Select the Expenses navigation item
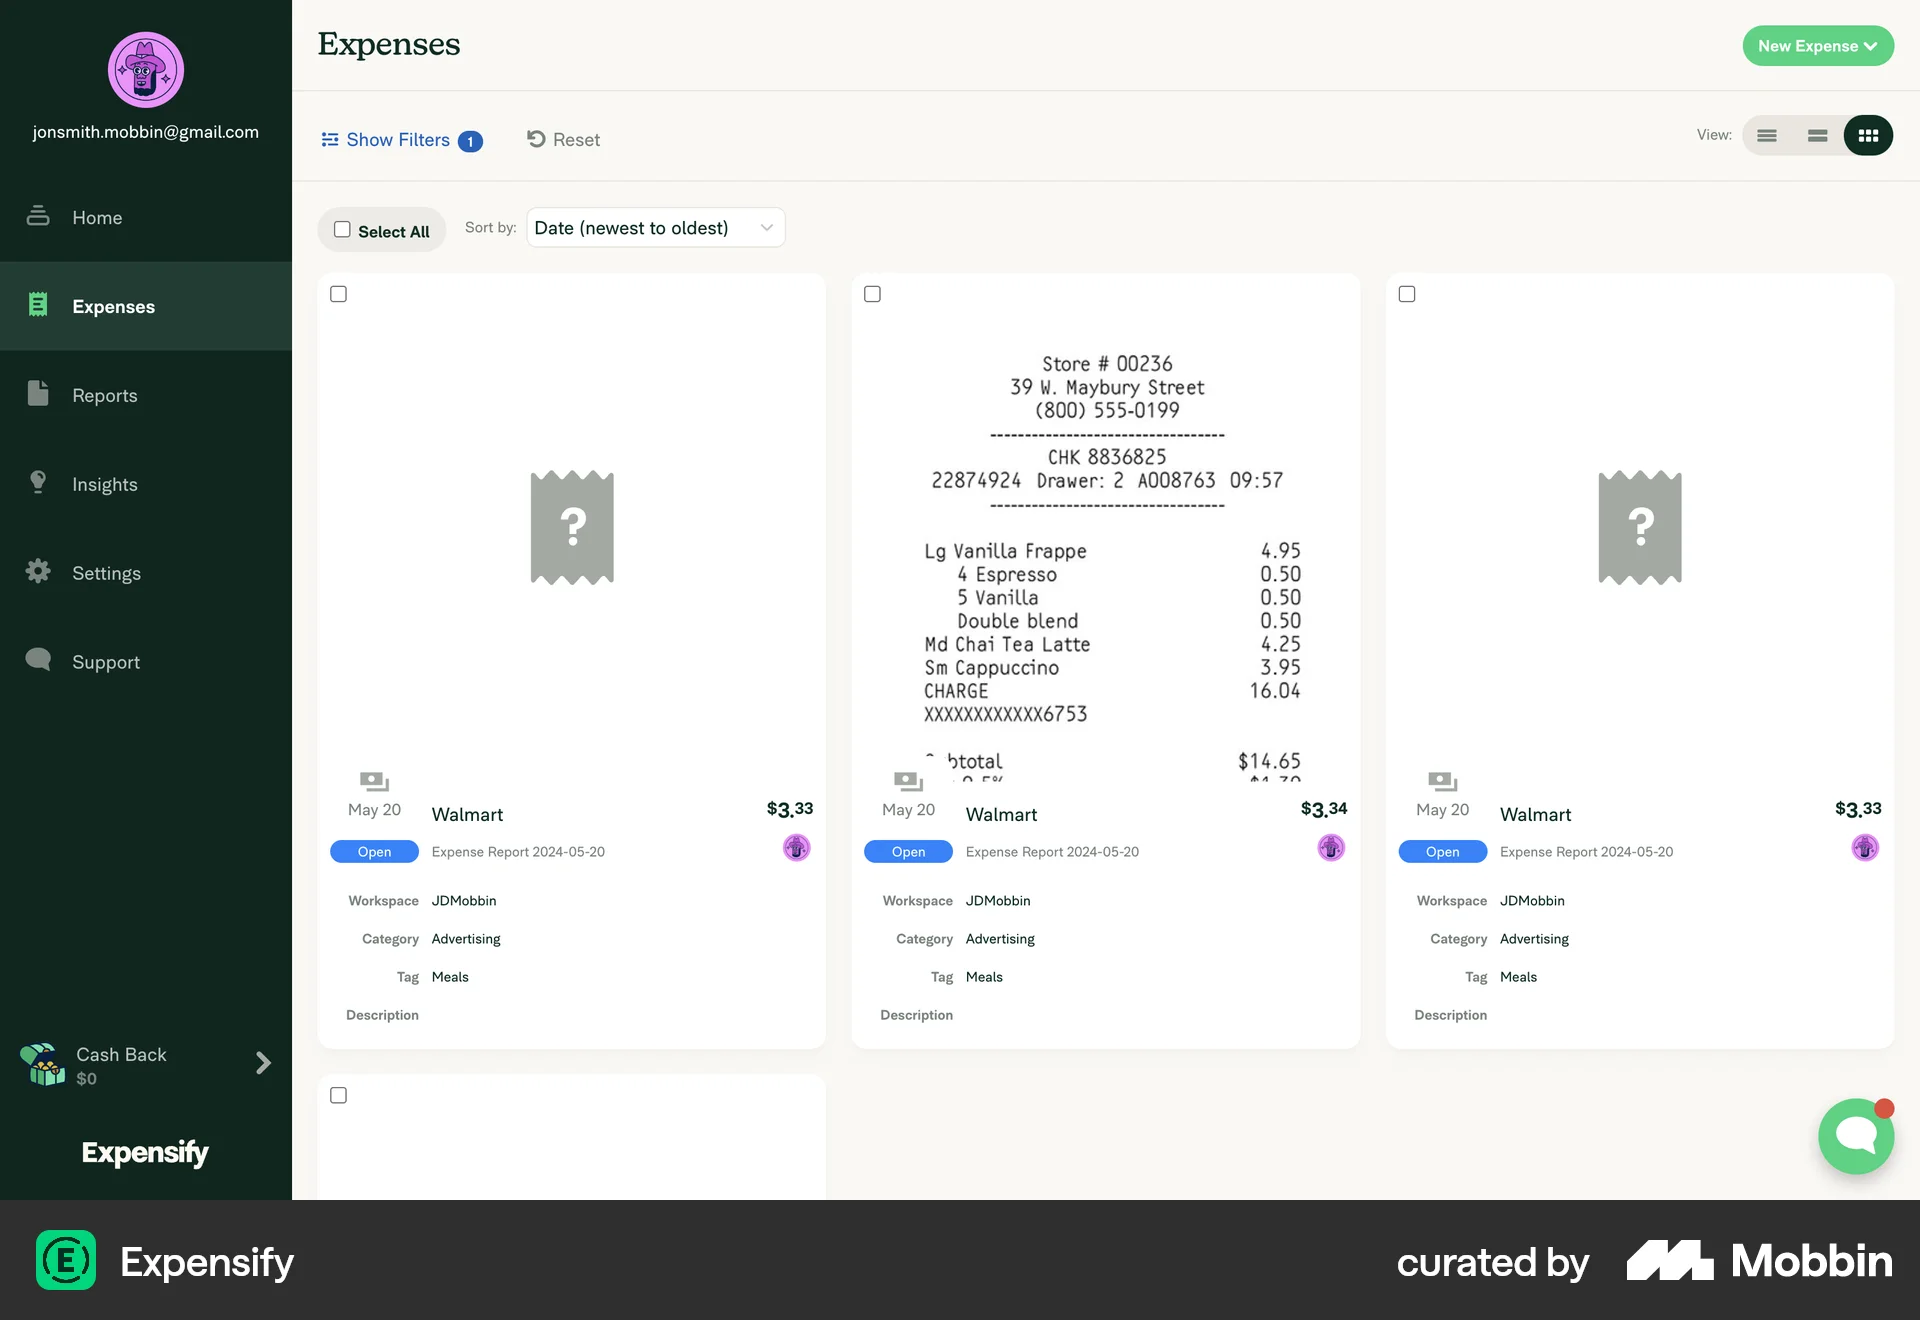Screen dimensions: 1920x1320 coord(113,306)
